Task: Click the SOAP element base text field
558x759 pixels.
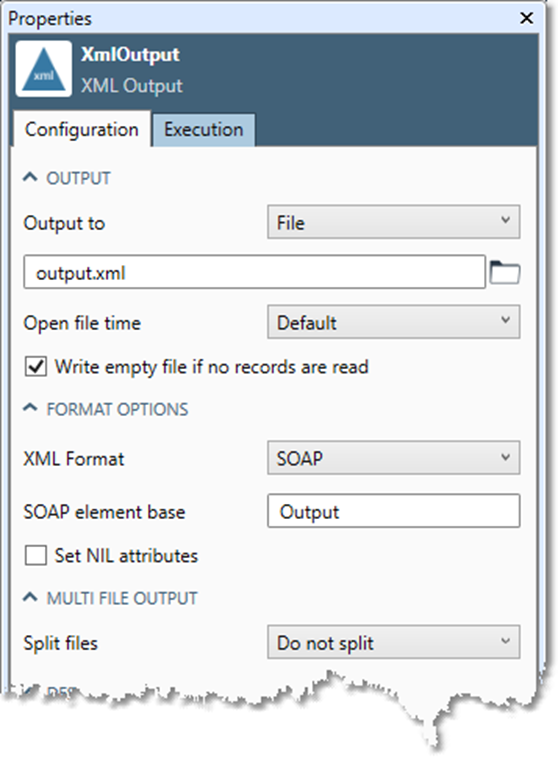Action: [x=393, y=511]
